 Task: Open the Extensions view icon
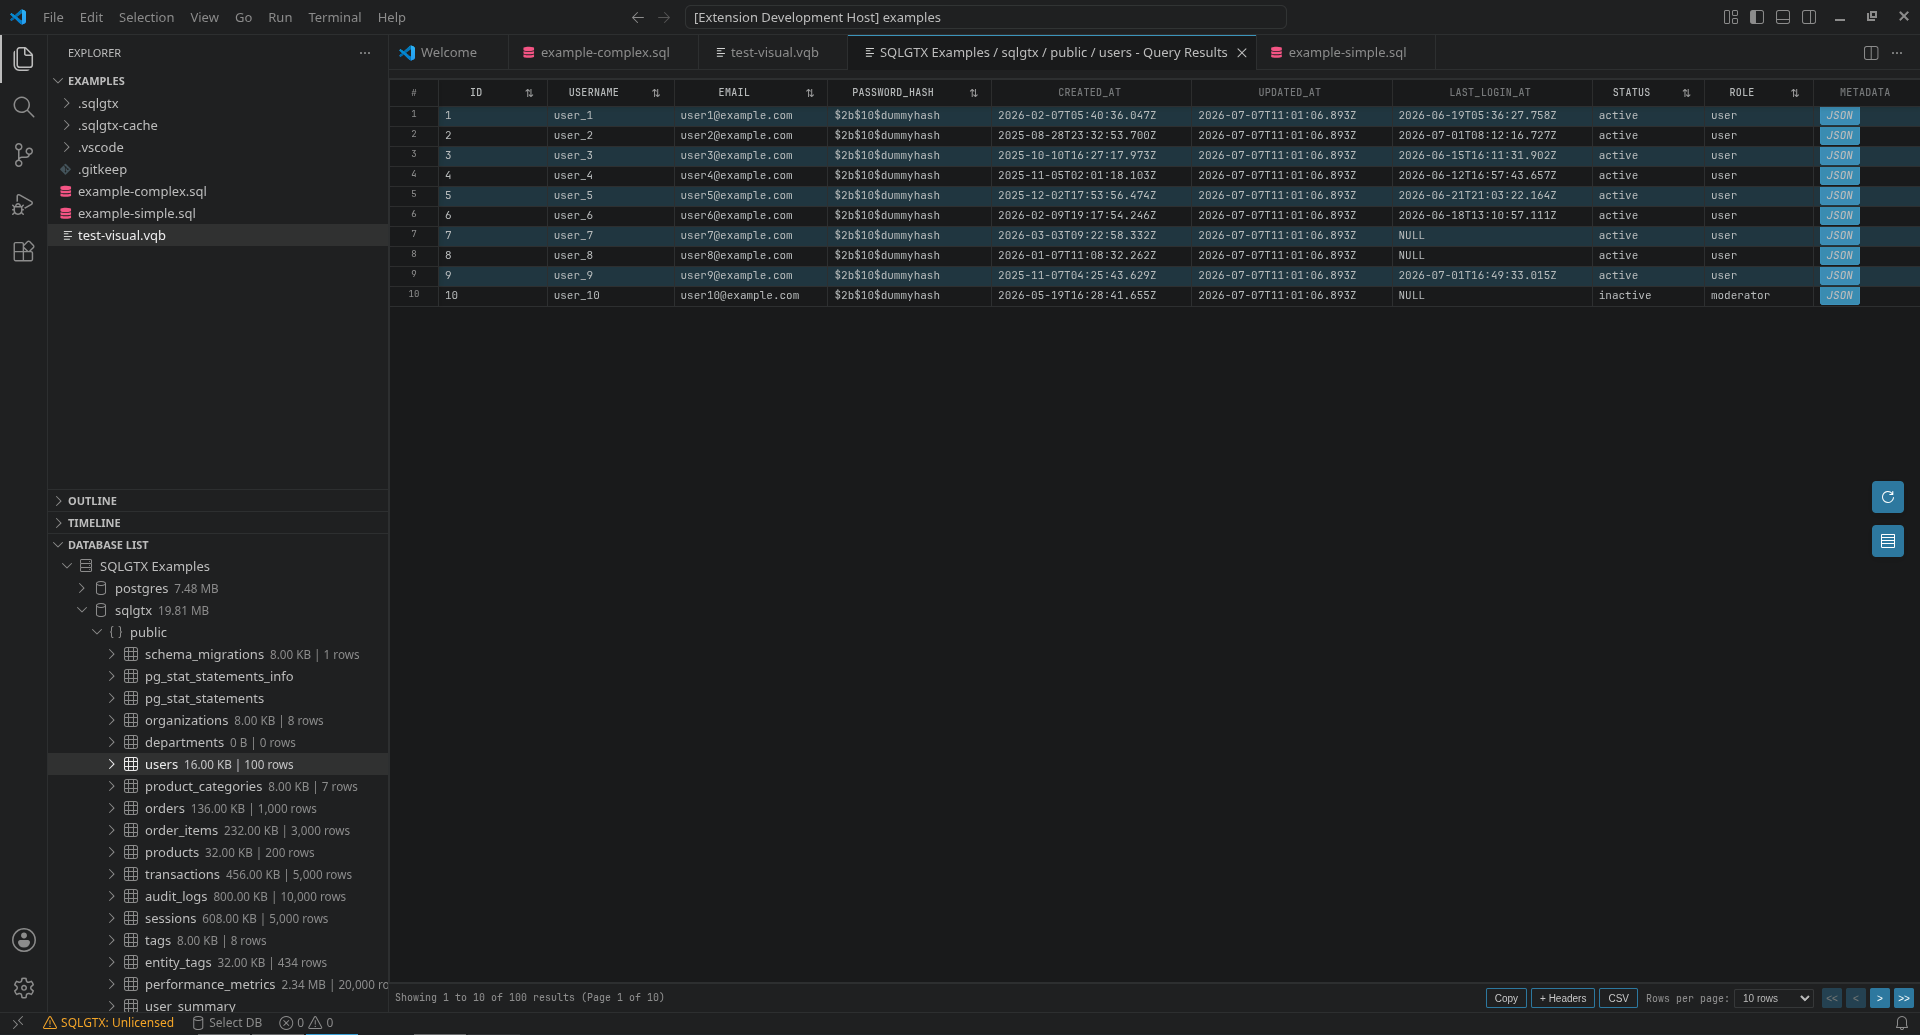click(x=24, y=252)
